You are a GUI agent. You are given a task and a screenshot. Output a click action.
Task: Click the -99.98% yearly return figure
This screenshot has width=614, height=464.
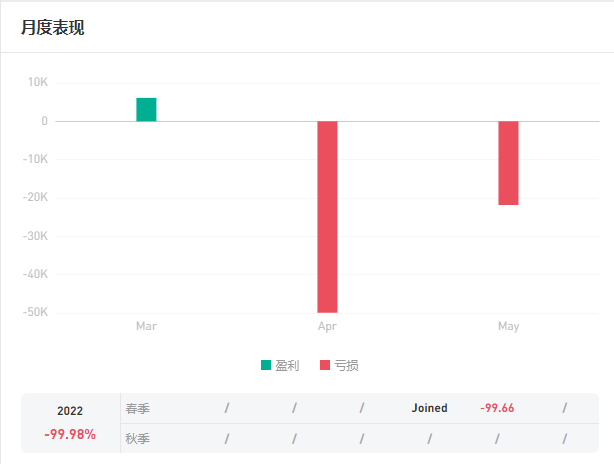click(70, 434)
